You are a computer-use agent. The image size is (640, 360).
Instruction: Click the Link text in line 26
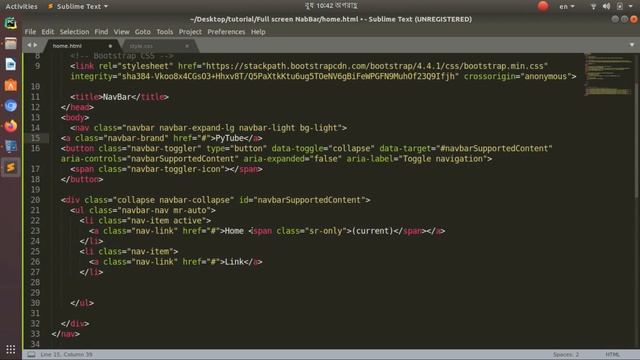click(234, 262)
